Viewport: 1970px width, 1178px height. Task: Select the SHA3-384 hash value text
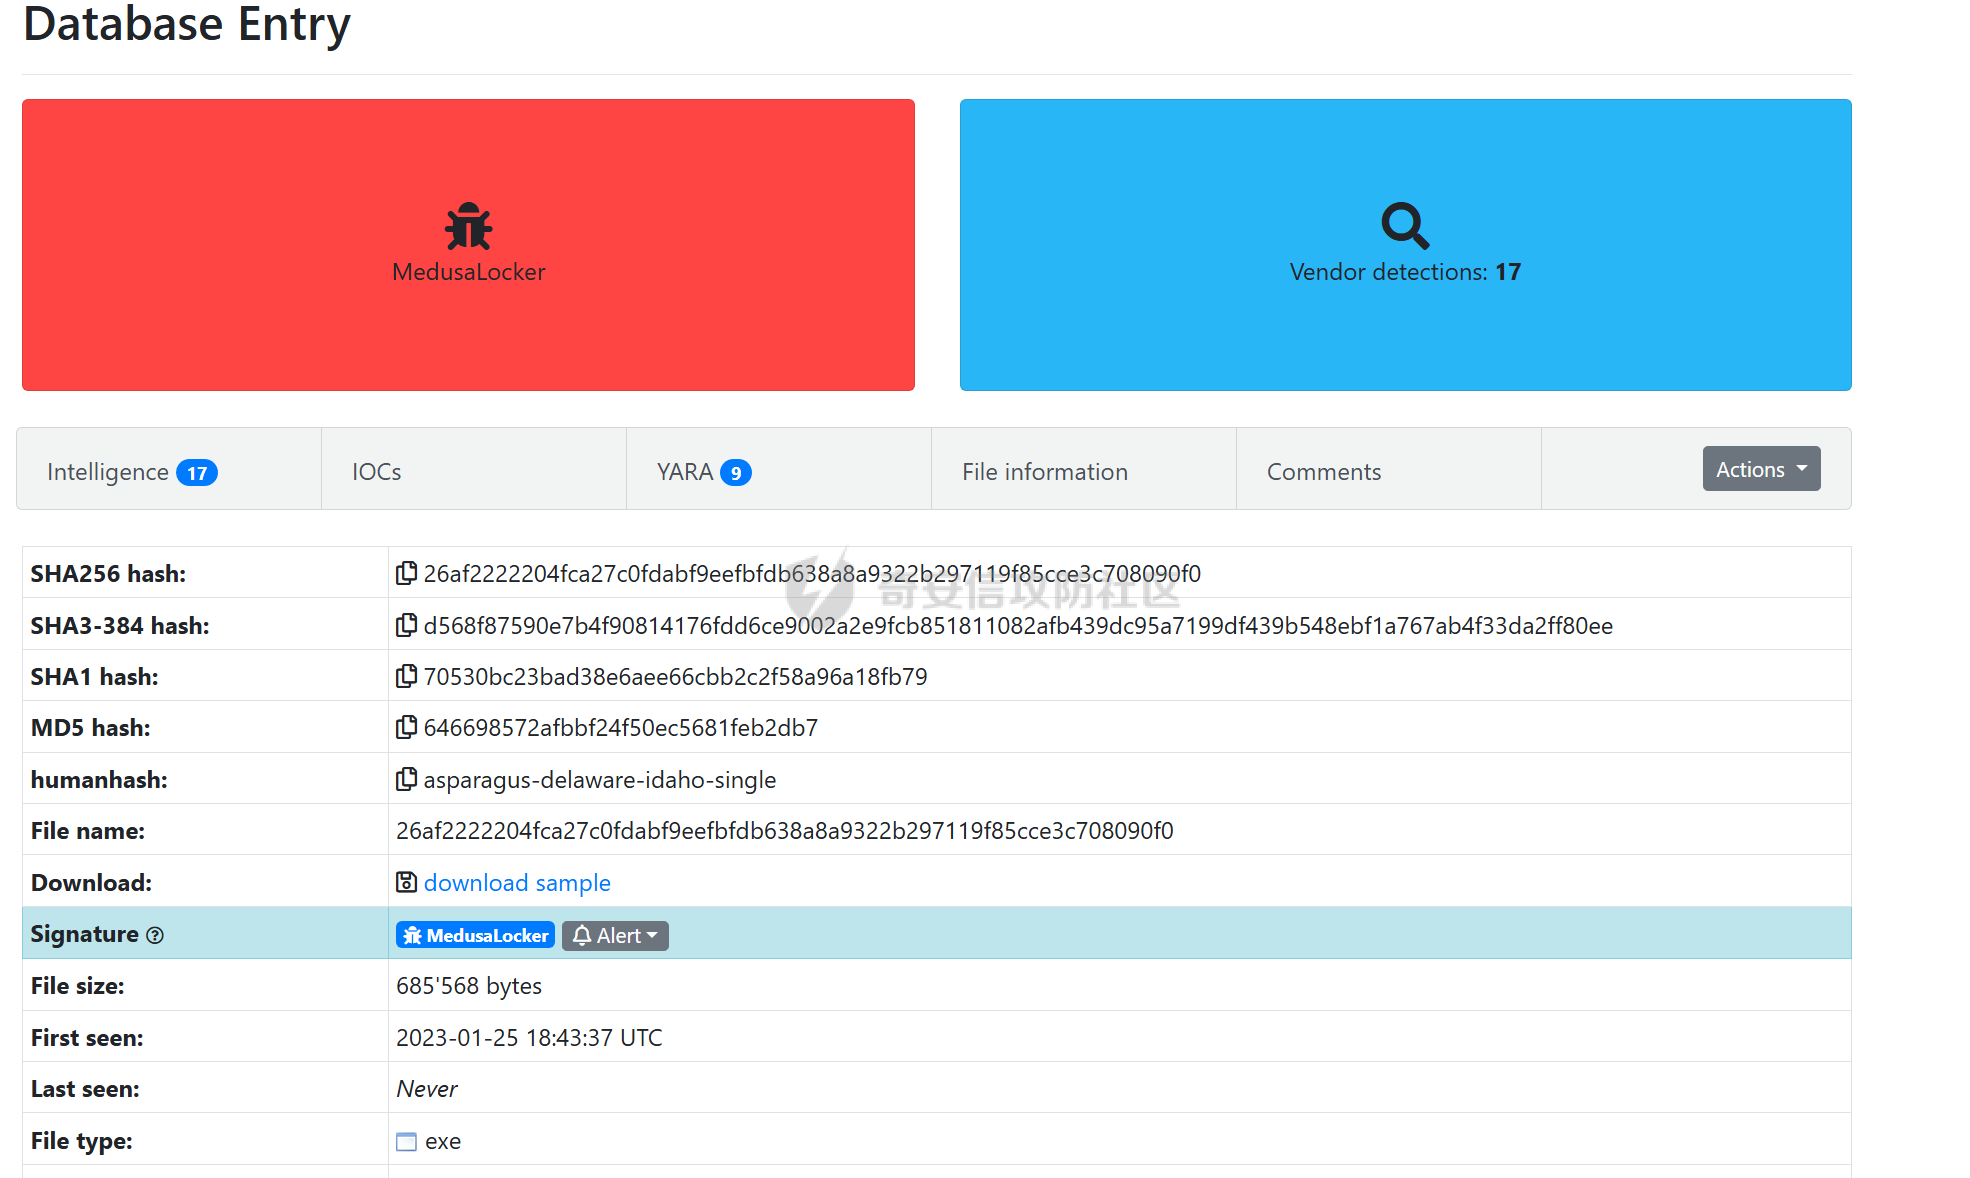1018,626
